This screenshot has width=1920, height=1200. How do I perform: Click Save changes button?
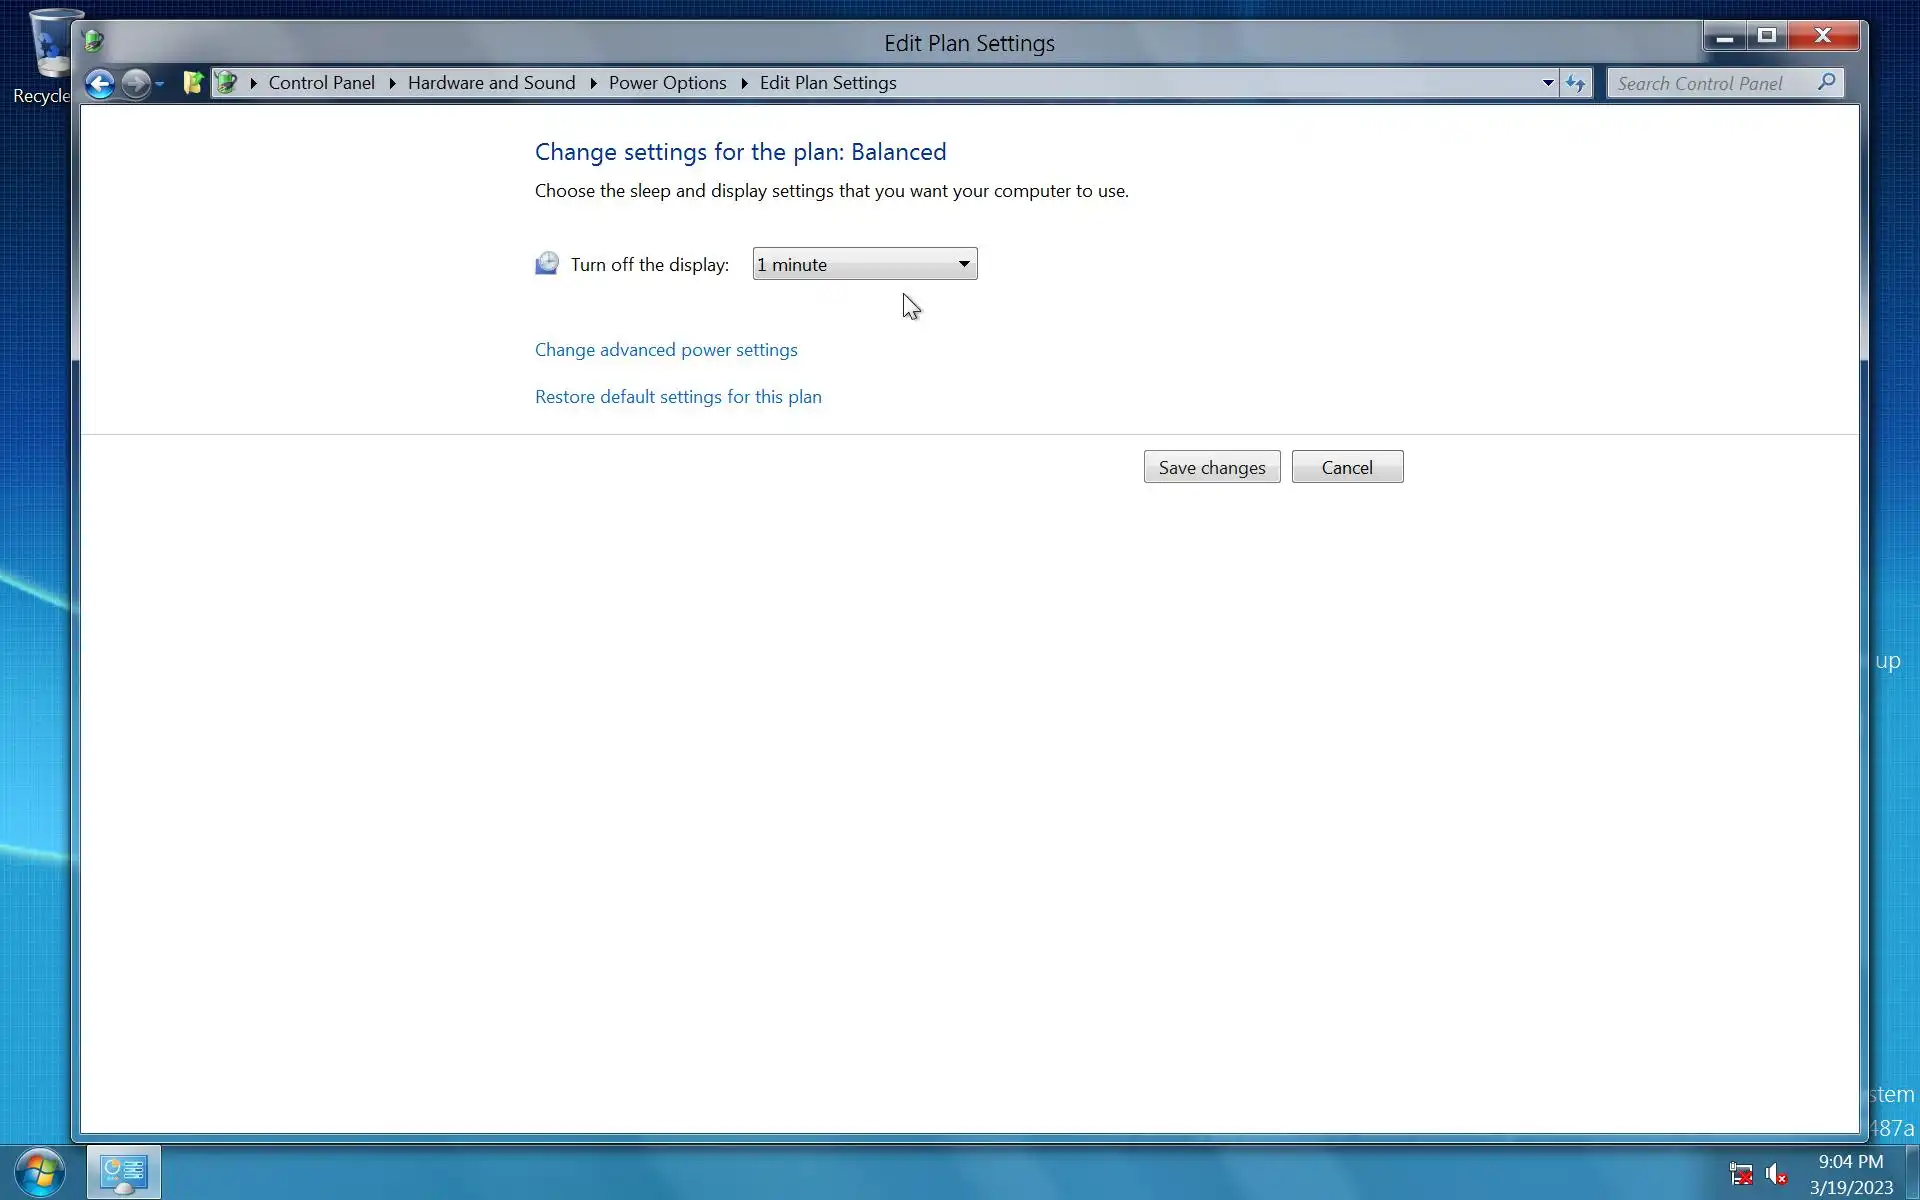pos(1211,467)
